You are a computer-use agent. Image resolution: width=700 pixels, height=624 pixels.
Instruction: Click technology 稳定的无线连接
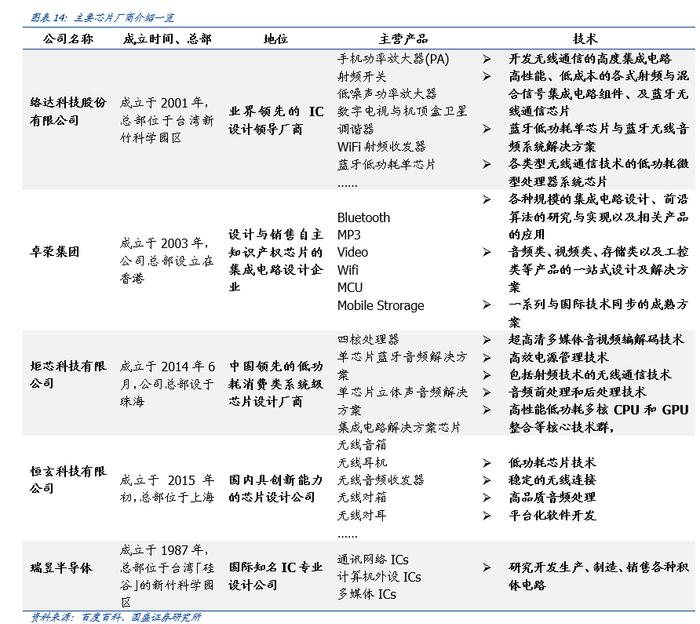coord(552,480)
